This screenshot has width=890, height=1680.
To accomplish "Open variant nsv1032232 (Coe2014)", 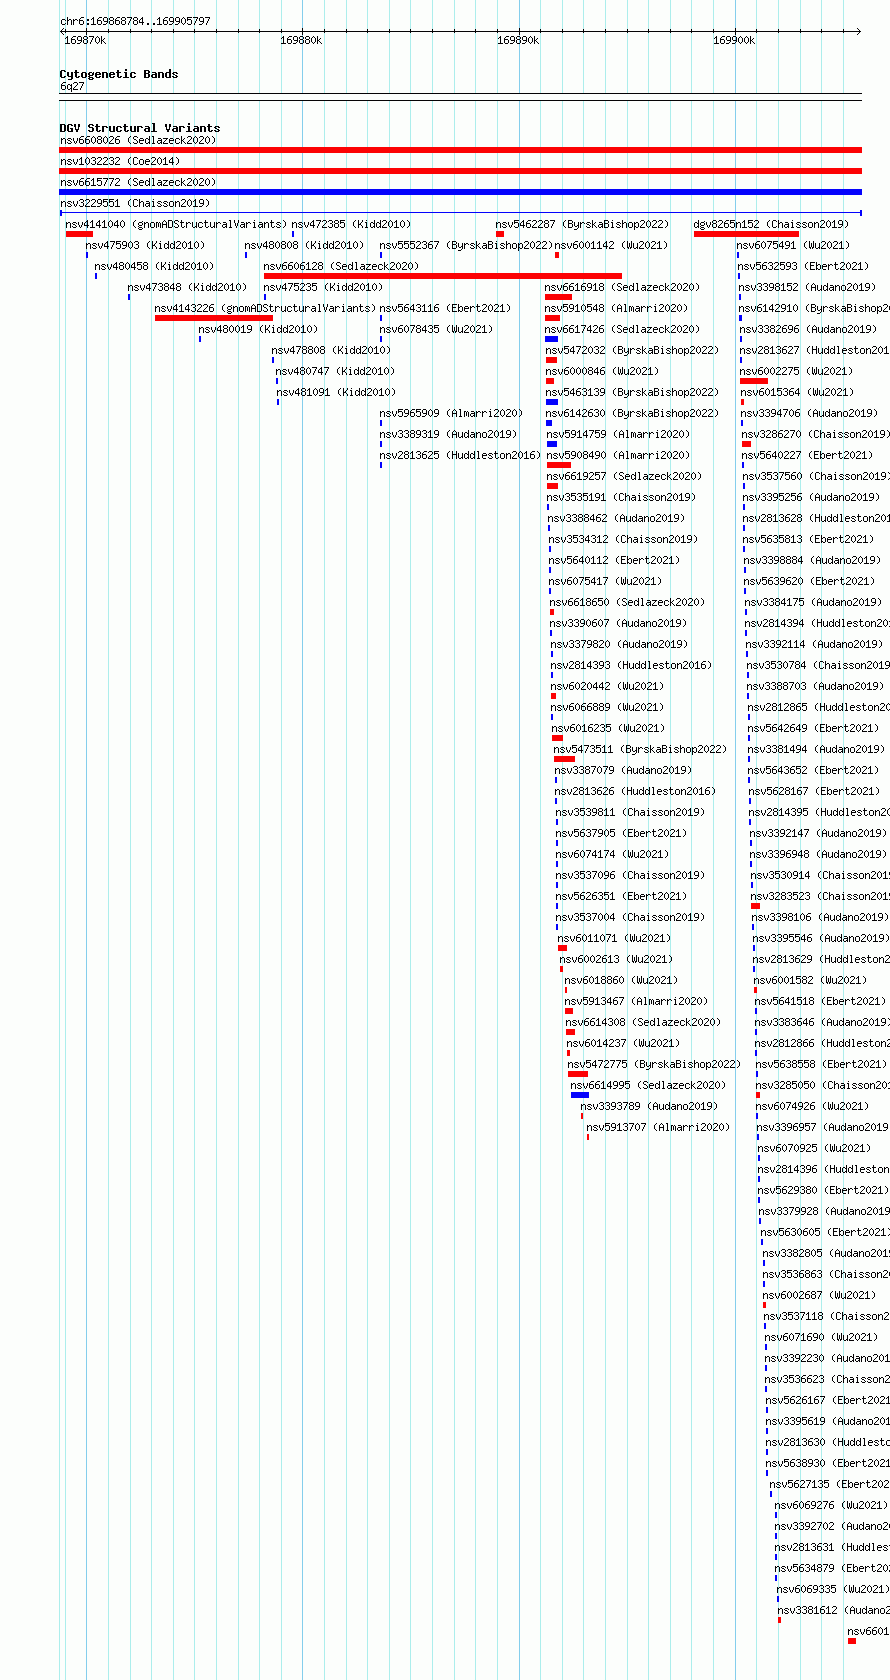I will 120,161.
